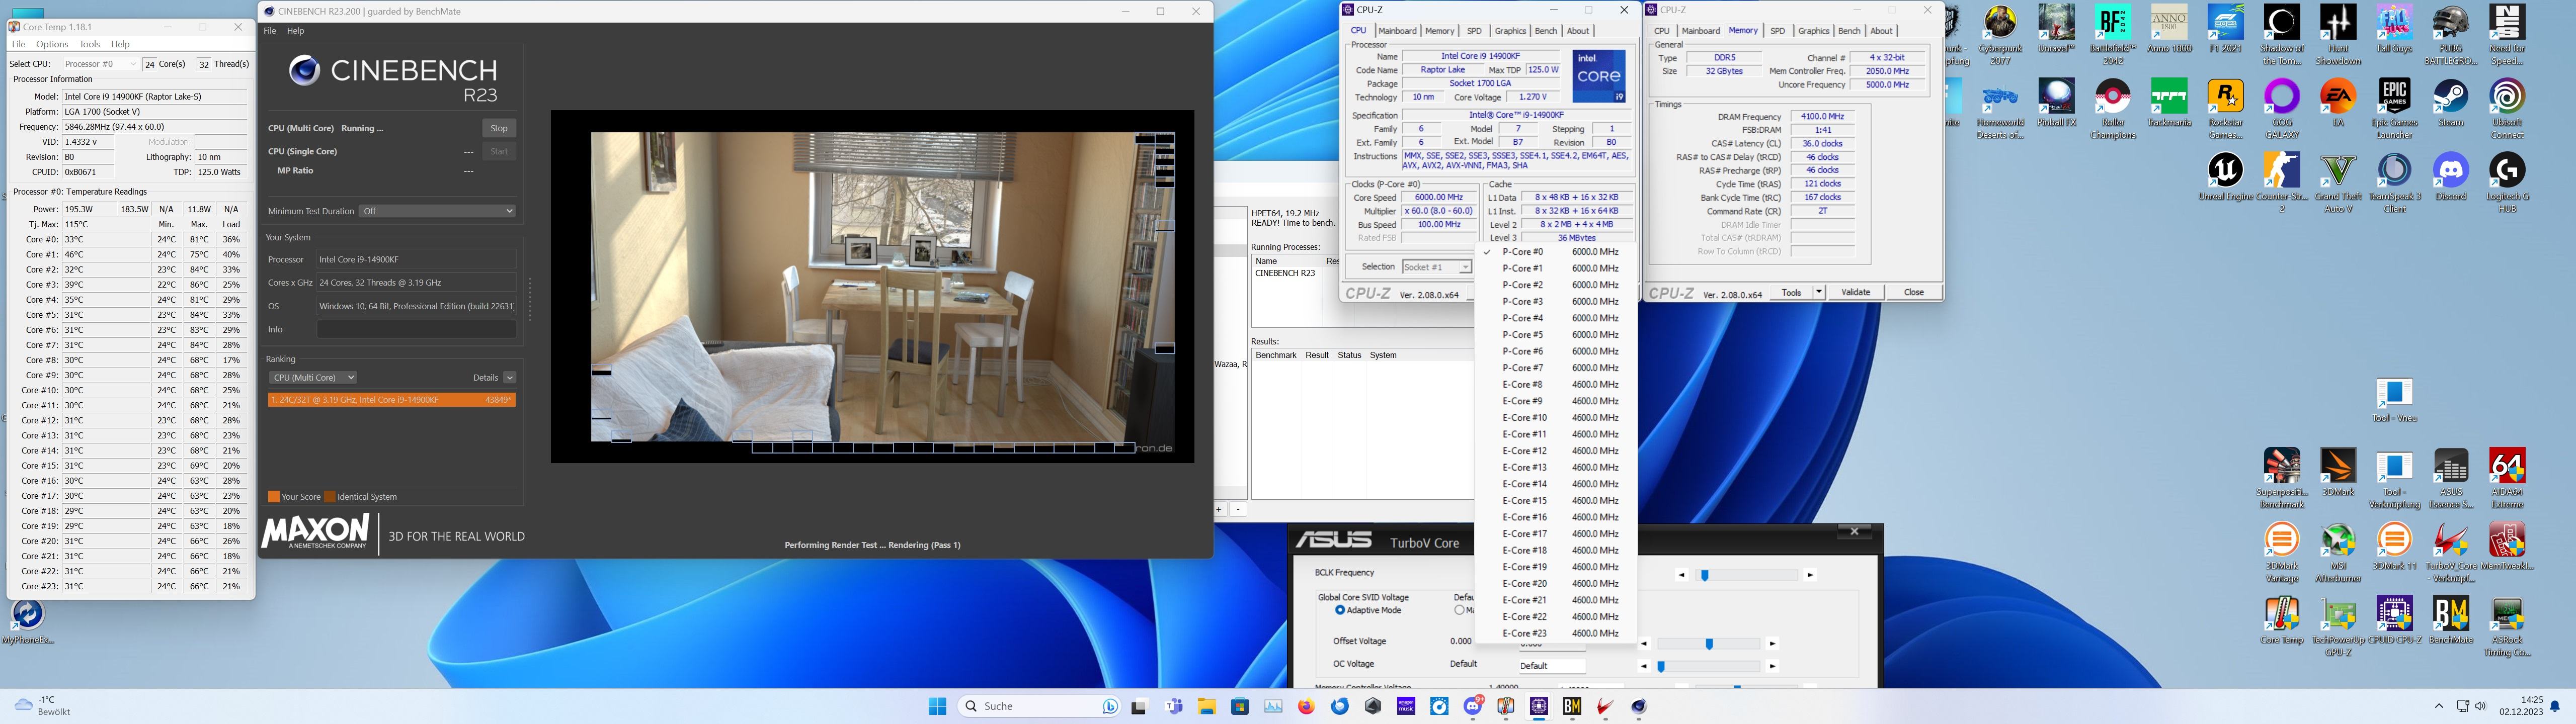Select the 24C/32T i9-14900KF ranking entry
This screenshot has width=2576, height=724.
click(391, 400)
